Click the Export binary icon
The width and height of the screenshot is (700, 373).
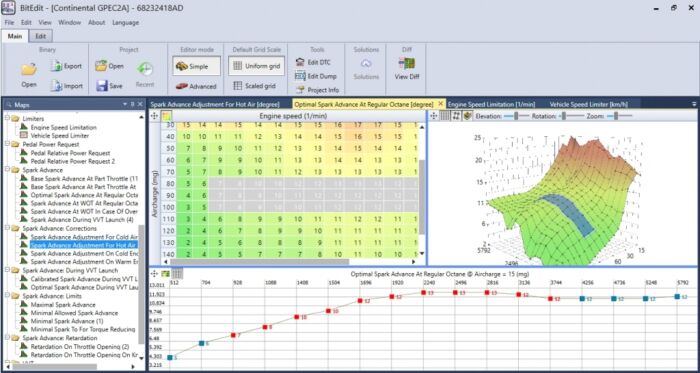(x=56, y=66)
